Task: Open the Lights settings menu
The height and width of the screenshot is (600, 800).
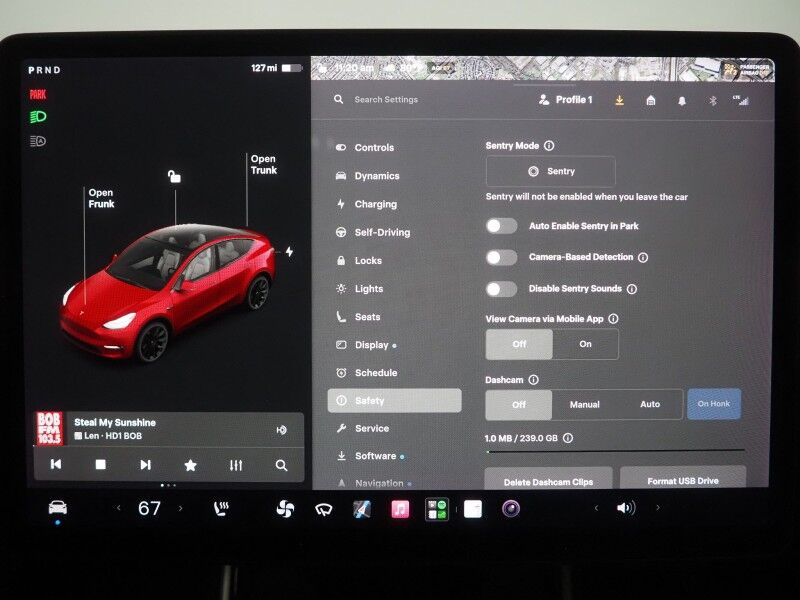Action: tap(359, 289)
